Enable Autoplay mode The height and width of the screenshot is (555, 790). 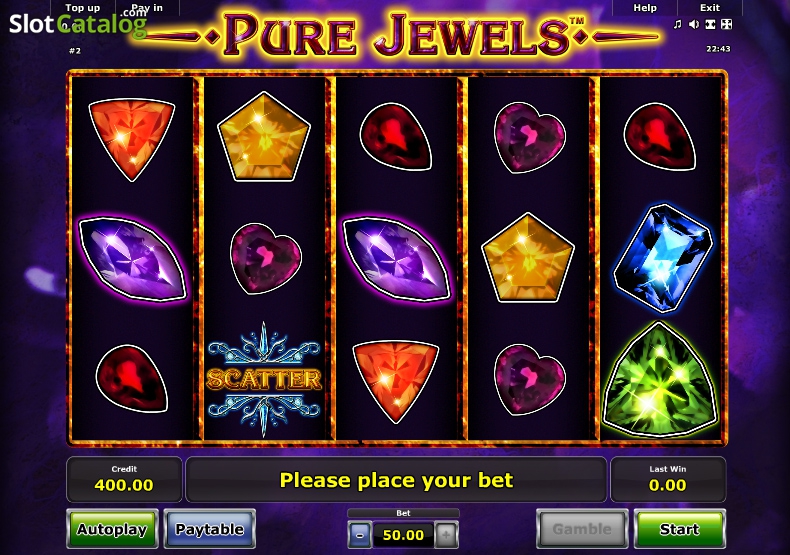click(112, 529)
